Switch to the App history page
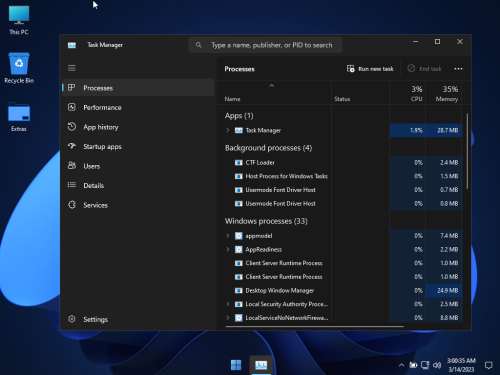 point(138,127)
